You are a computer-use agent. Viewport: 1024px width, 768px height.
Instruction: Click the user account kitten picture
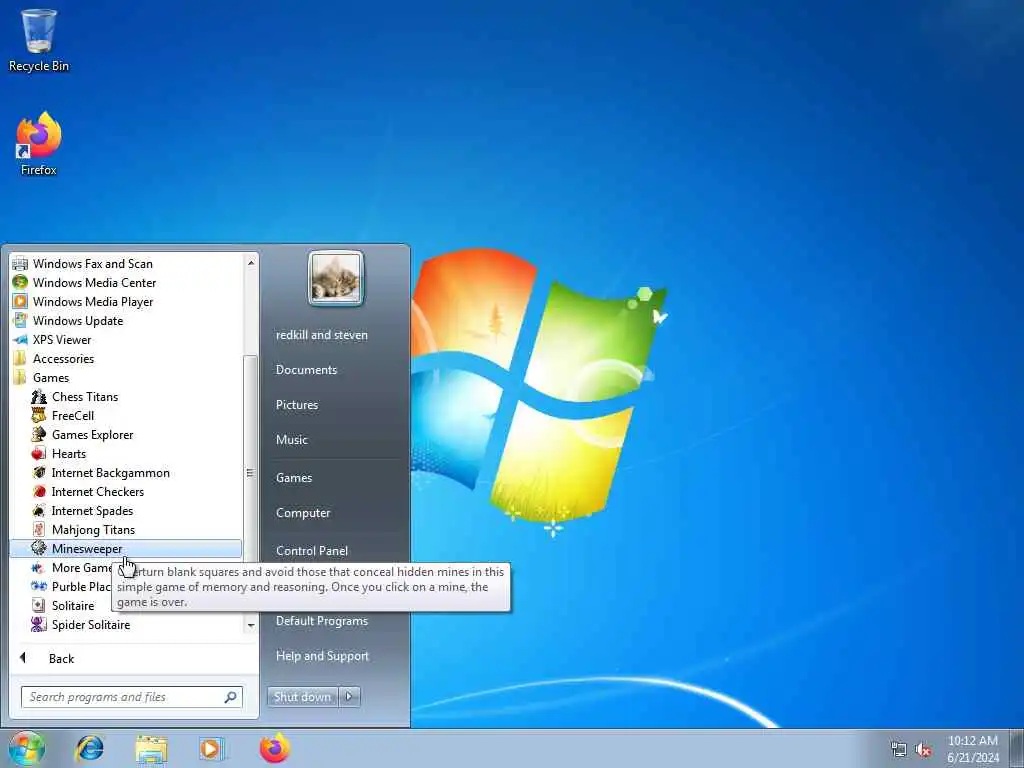[336, 278]
